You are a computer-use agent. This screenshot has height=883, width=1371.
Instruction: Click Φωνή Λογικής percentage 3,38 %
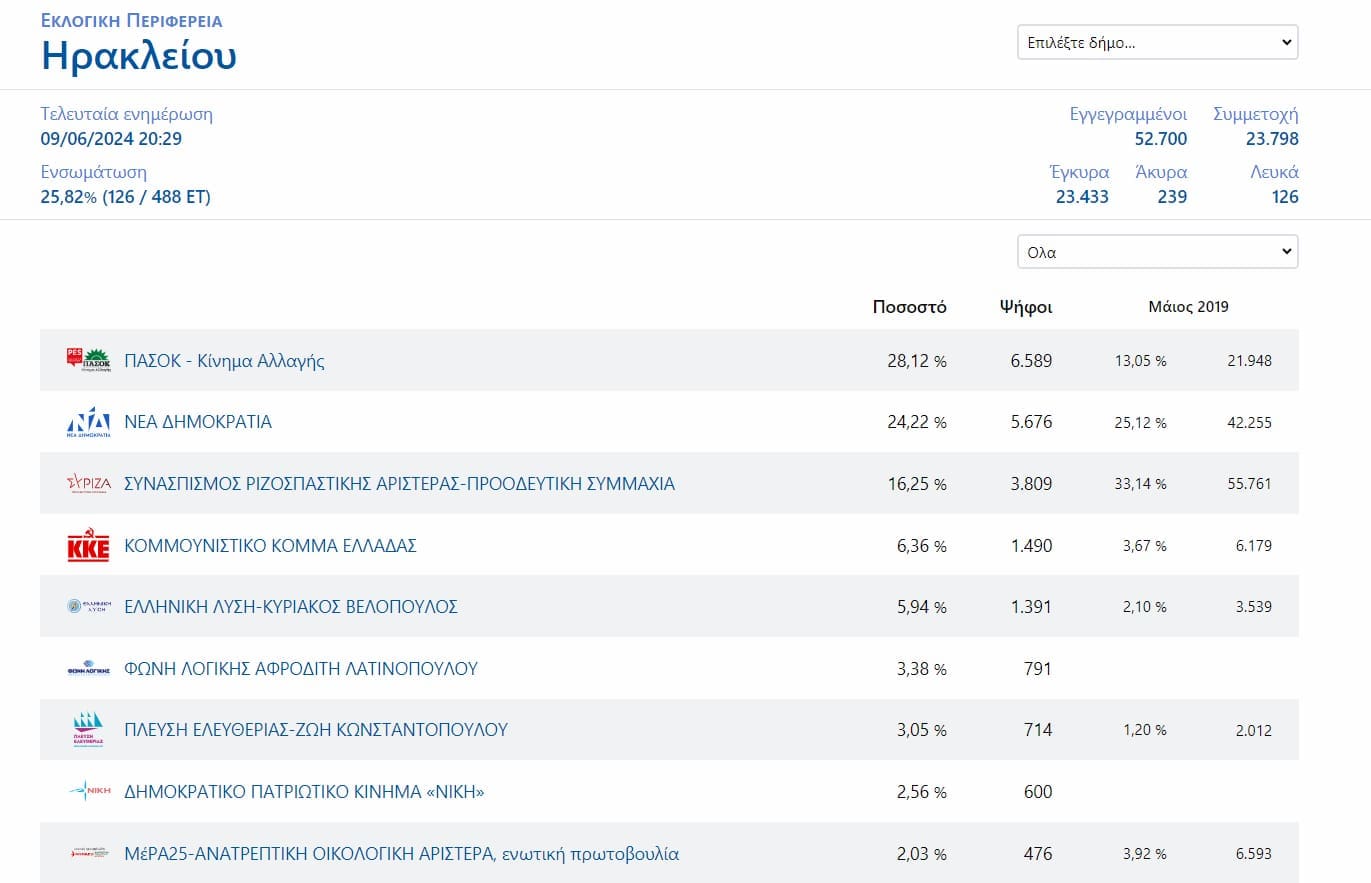pyautogui.click(x=922, y=668)
